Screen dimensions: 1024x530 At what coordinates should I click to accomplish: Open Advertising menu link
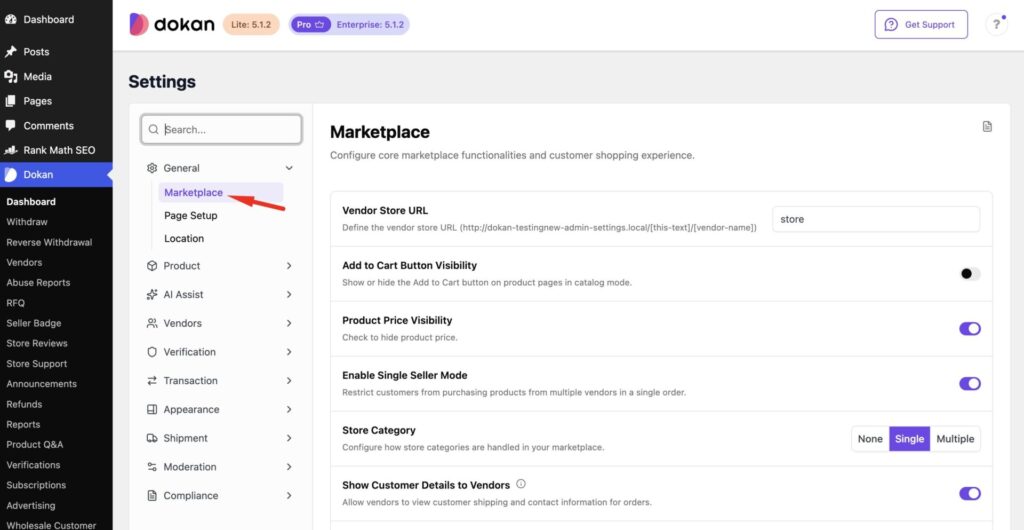[x=31, y=505]
